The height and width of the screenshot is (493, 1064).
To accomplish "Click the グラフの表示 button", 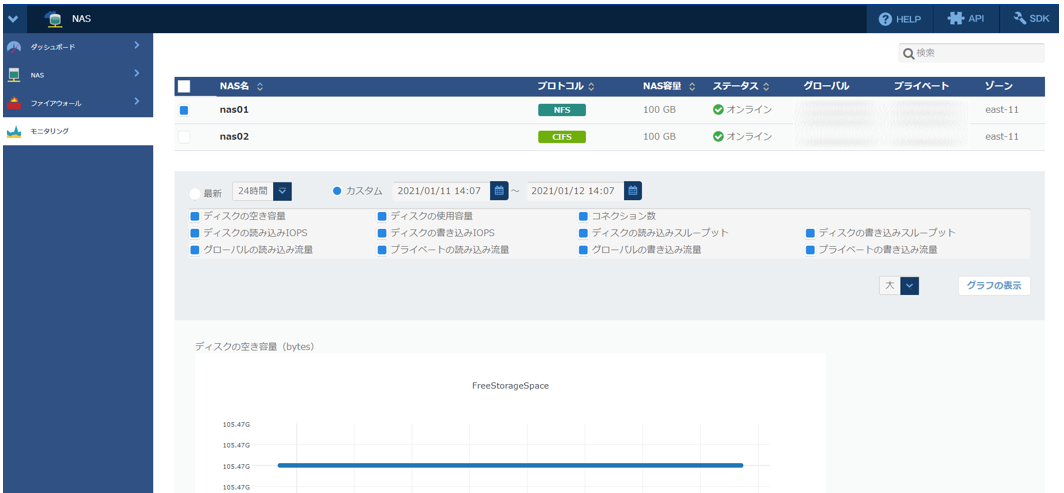I will [x=993, y=286].
